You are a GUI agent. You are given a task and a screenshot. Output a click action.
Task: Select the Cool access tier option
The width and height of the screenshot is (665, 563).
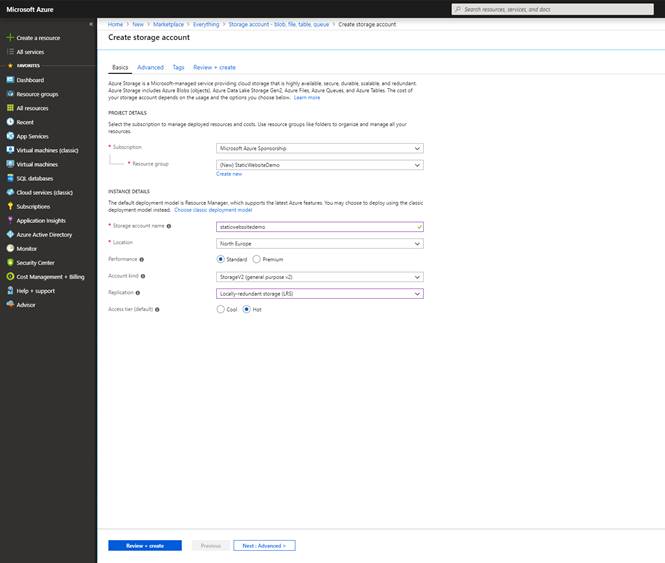click(221, 309)
